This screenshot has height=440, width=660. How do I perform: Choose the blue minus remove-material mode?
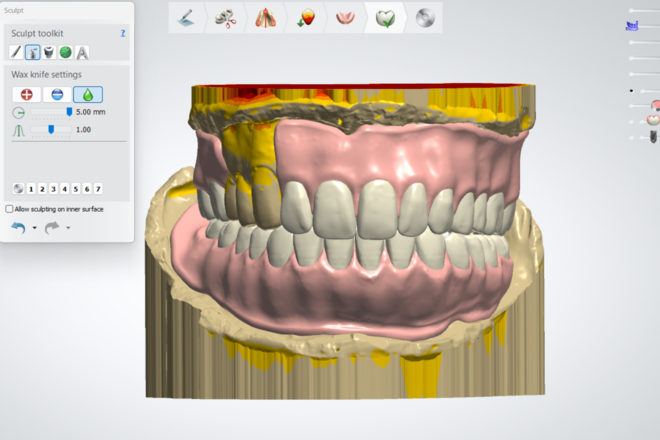[57, 94]
